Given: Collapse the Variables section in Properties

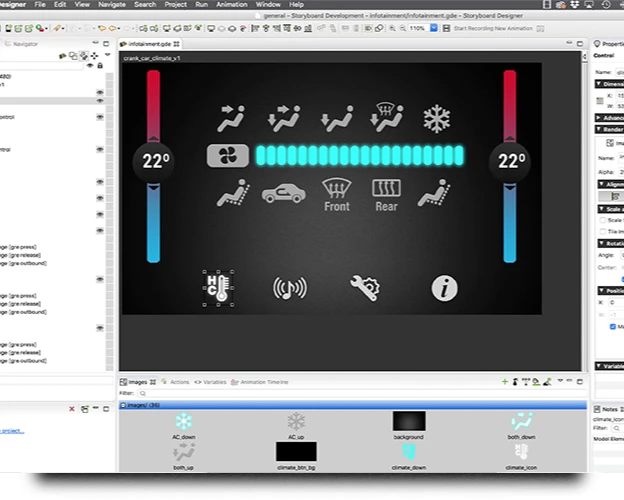Looking at the screenshot, I should pos(598,366).
